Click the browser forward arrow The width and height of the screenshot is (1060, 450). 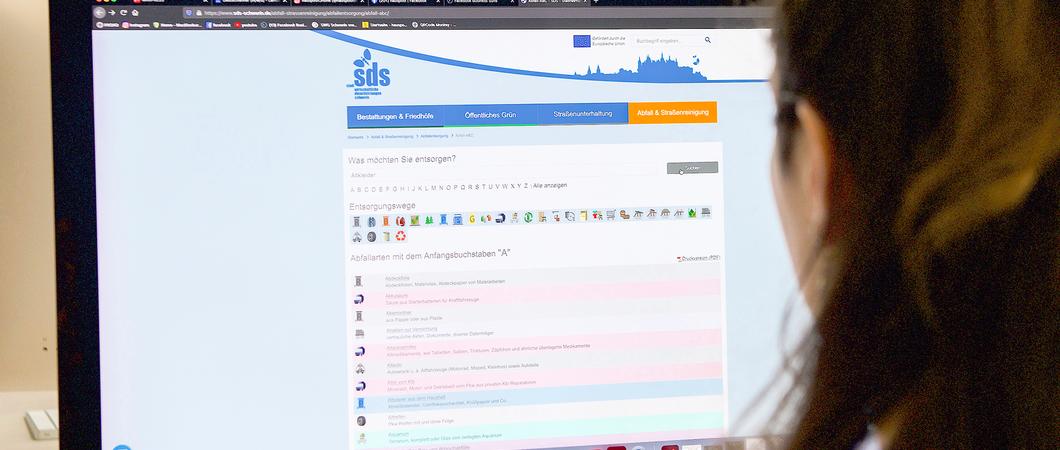tap(112, 12)
